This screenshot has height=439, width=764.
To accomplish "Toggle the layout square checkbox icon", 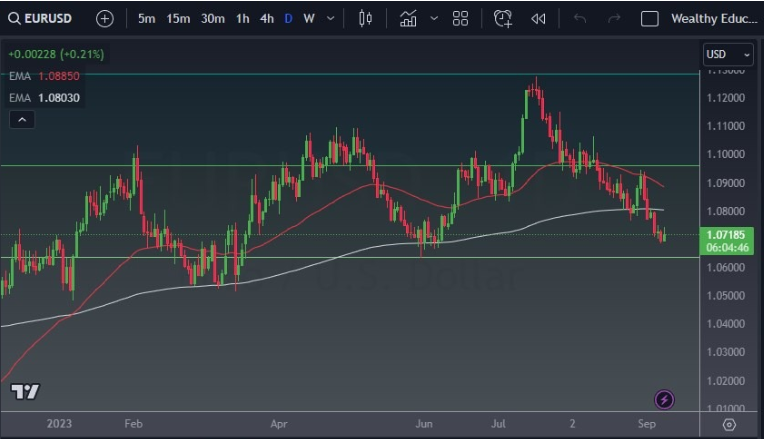I will pyautogui.click(x=650, y=18).
